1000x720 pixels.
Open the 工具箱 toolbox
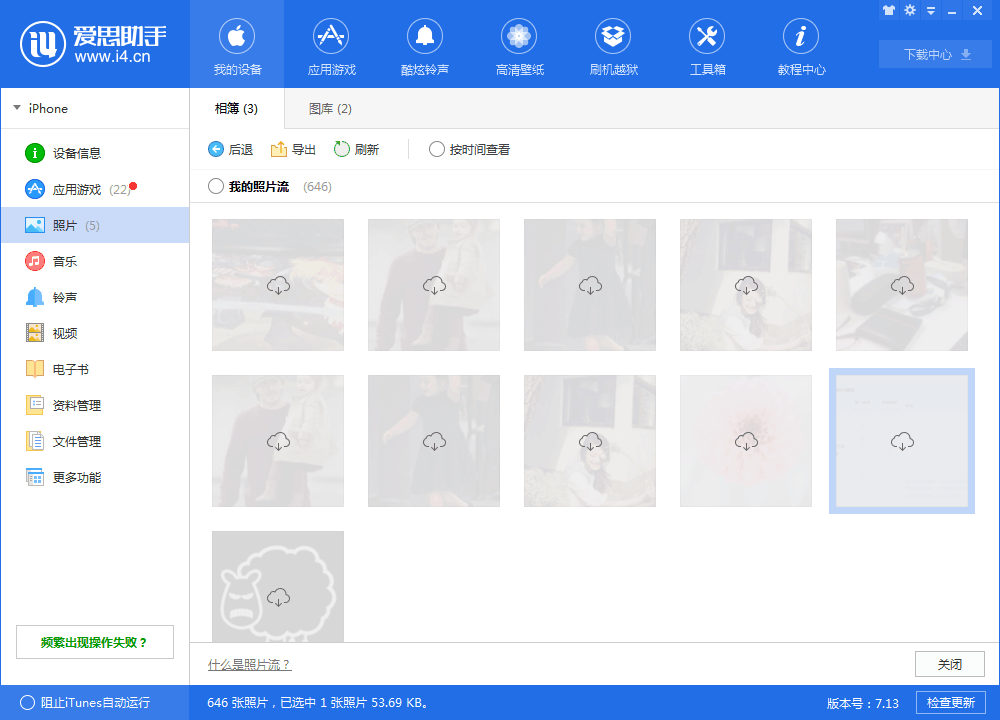[x=707, y=46]
